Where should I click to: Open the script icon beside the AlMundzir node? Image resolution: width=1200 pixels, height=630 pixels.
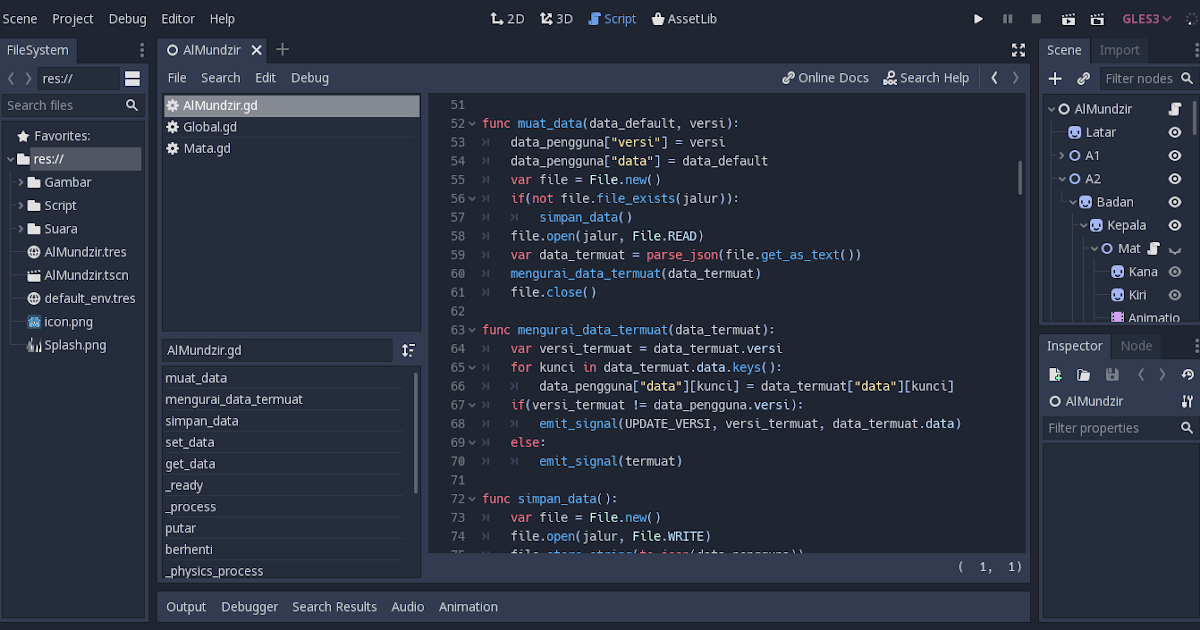coord(1176,108)
